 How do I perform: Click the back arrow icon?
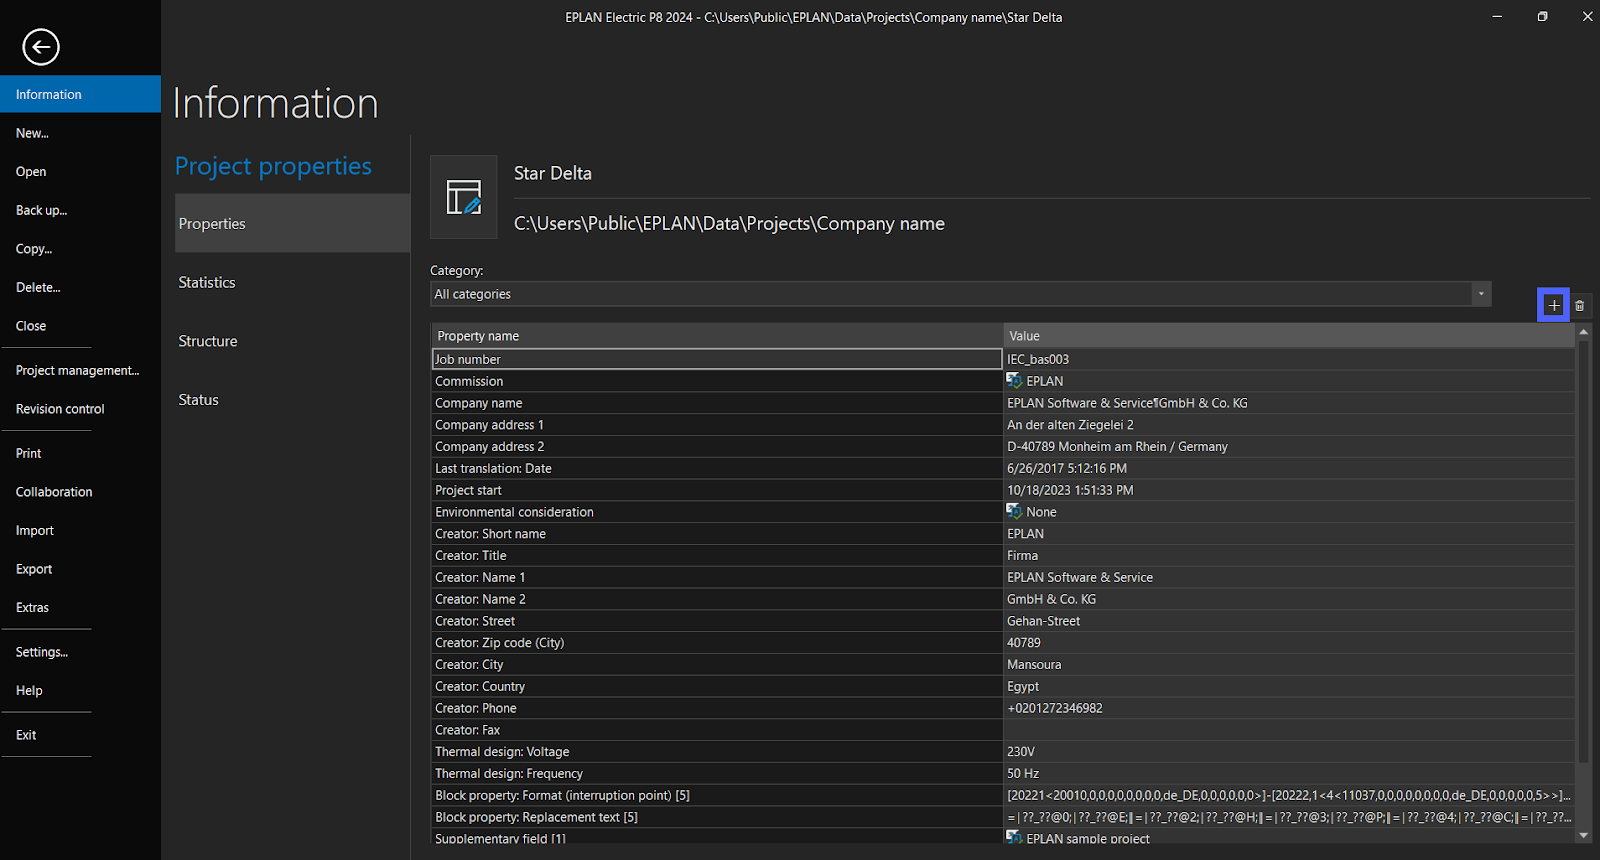coord(41,47)
